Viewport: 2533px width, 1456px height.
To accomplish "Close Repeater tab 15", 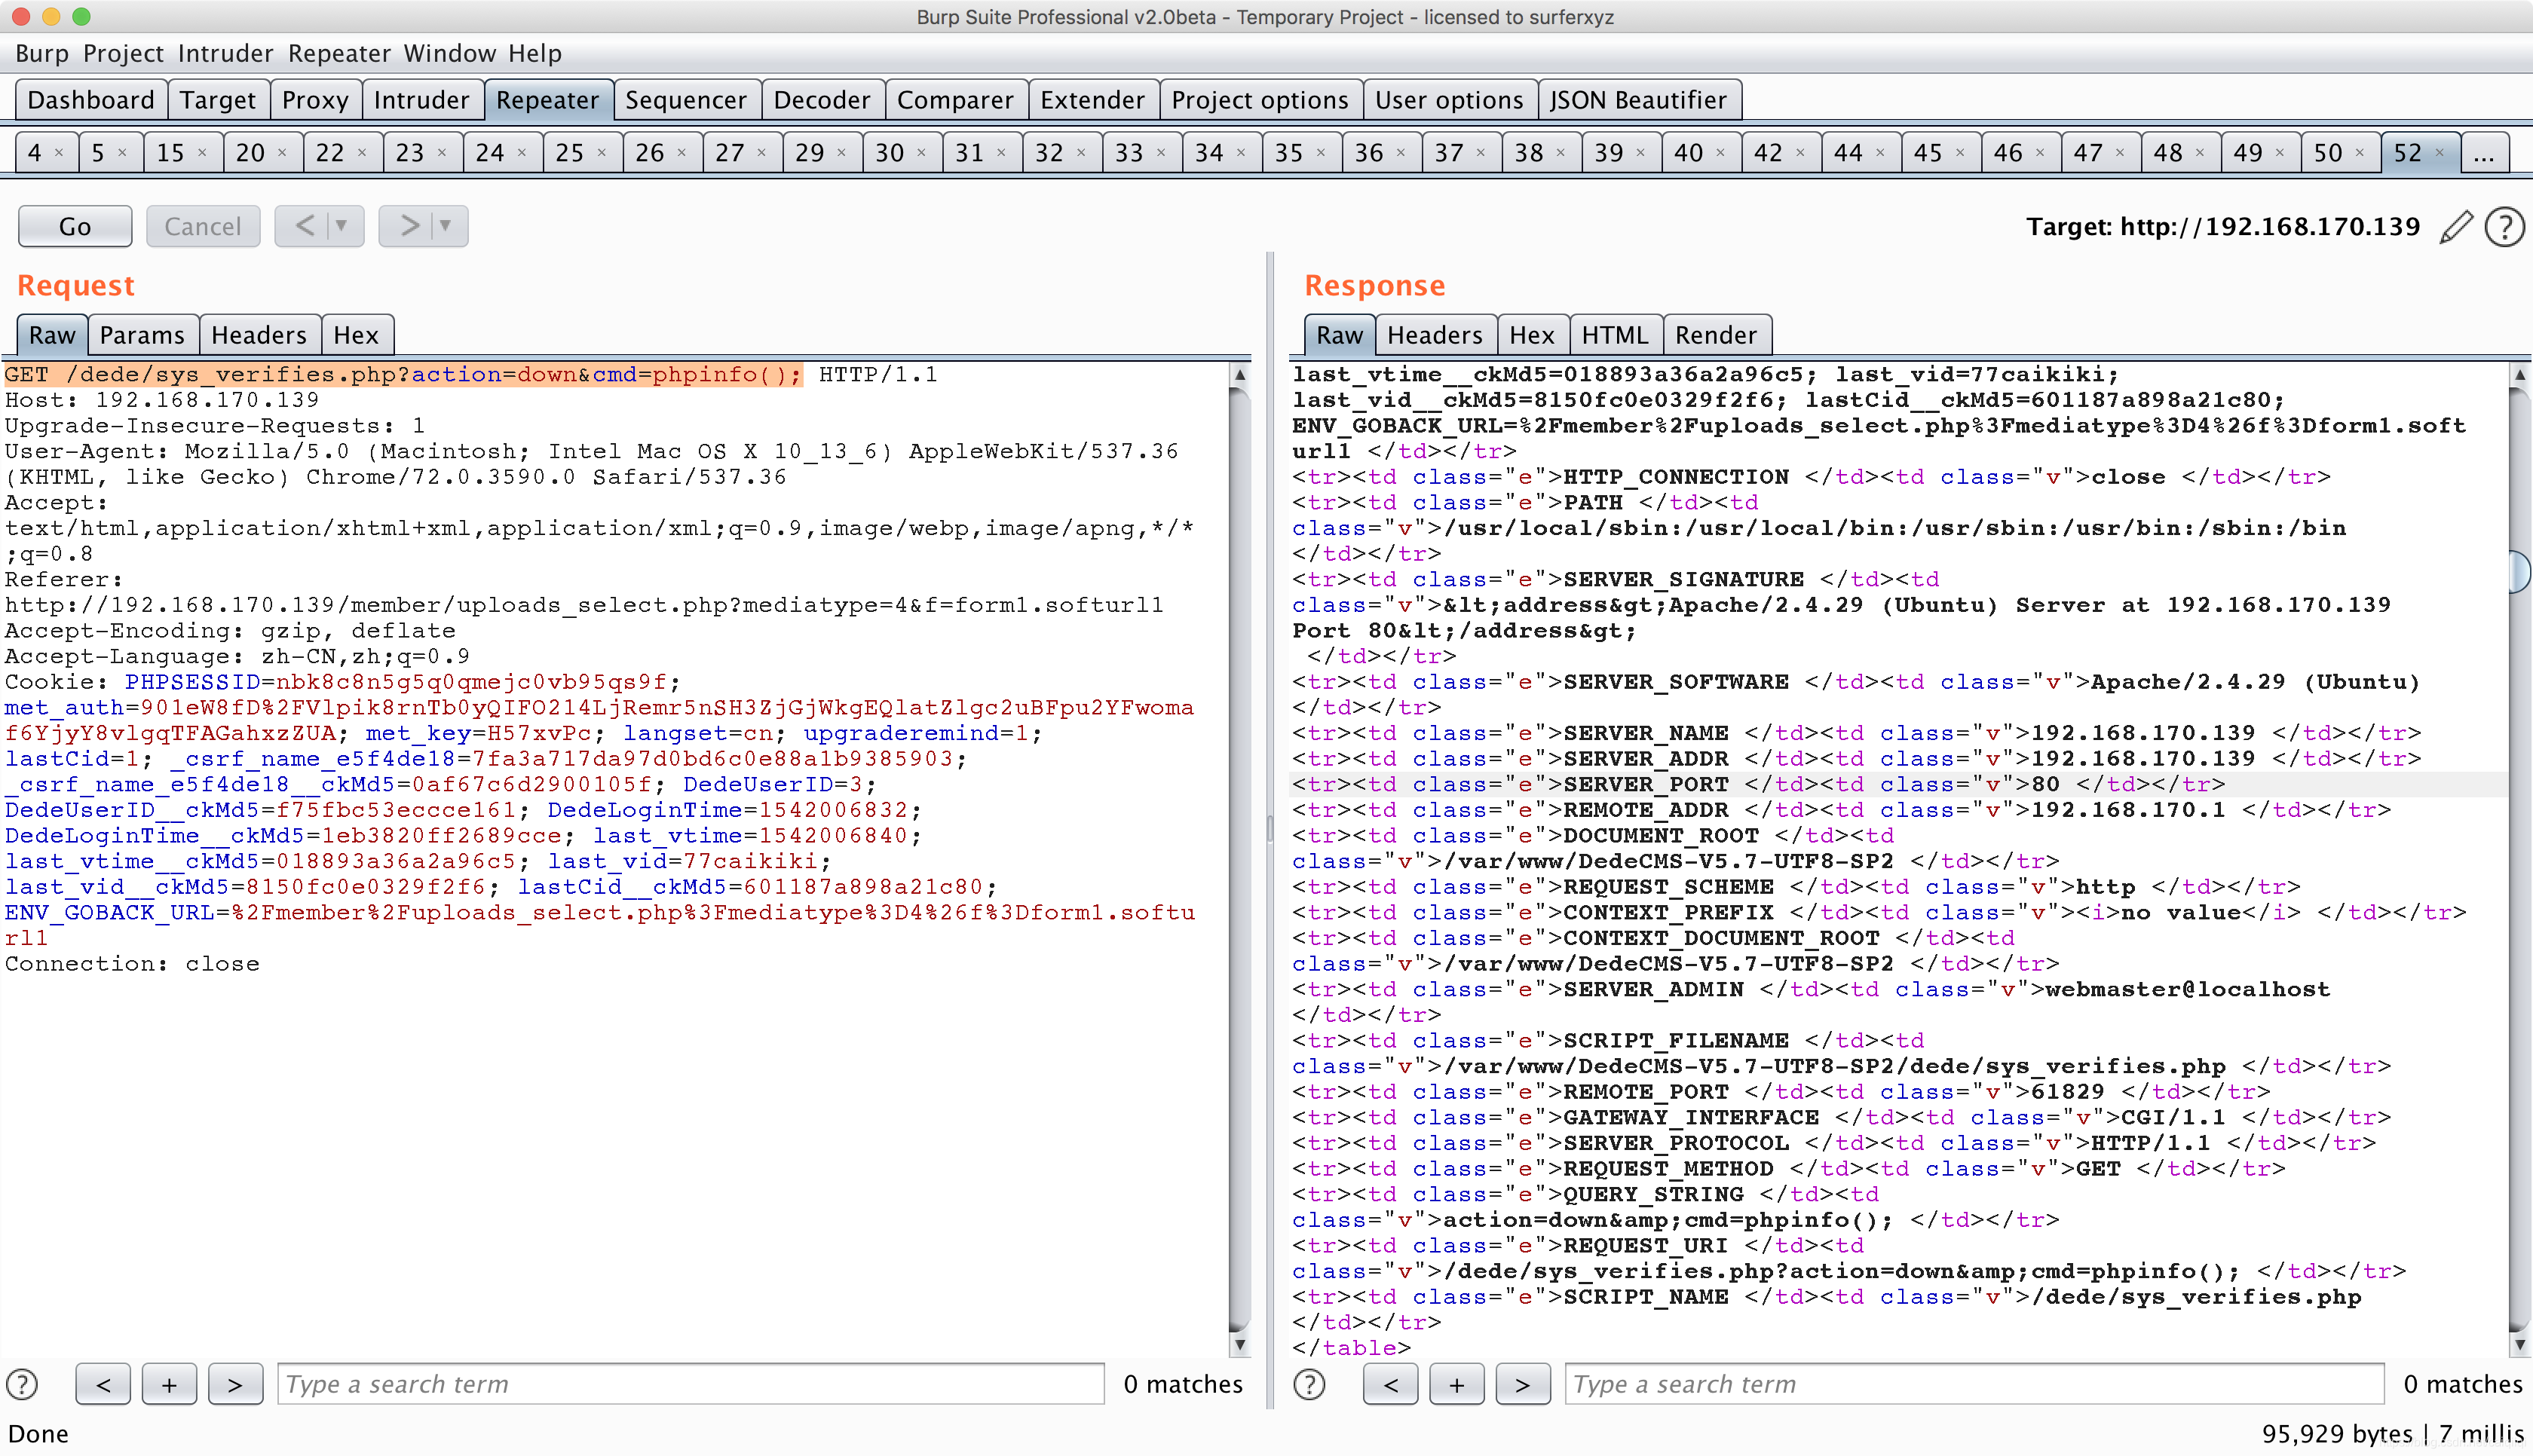I will point(202,153).
